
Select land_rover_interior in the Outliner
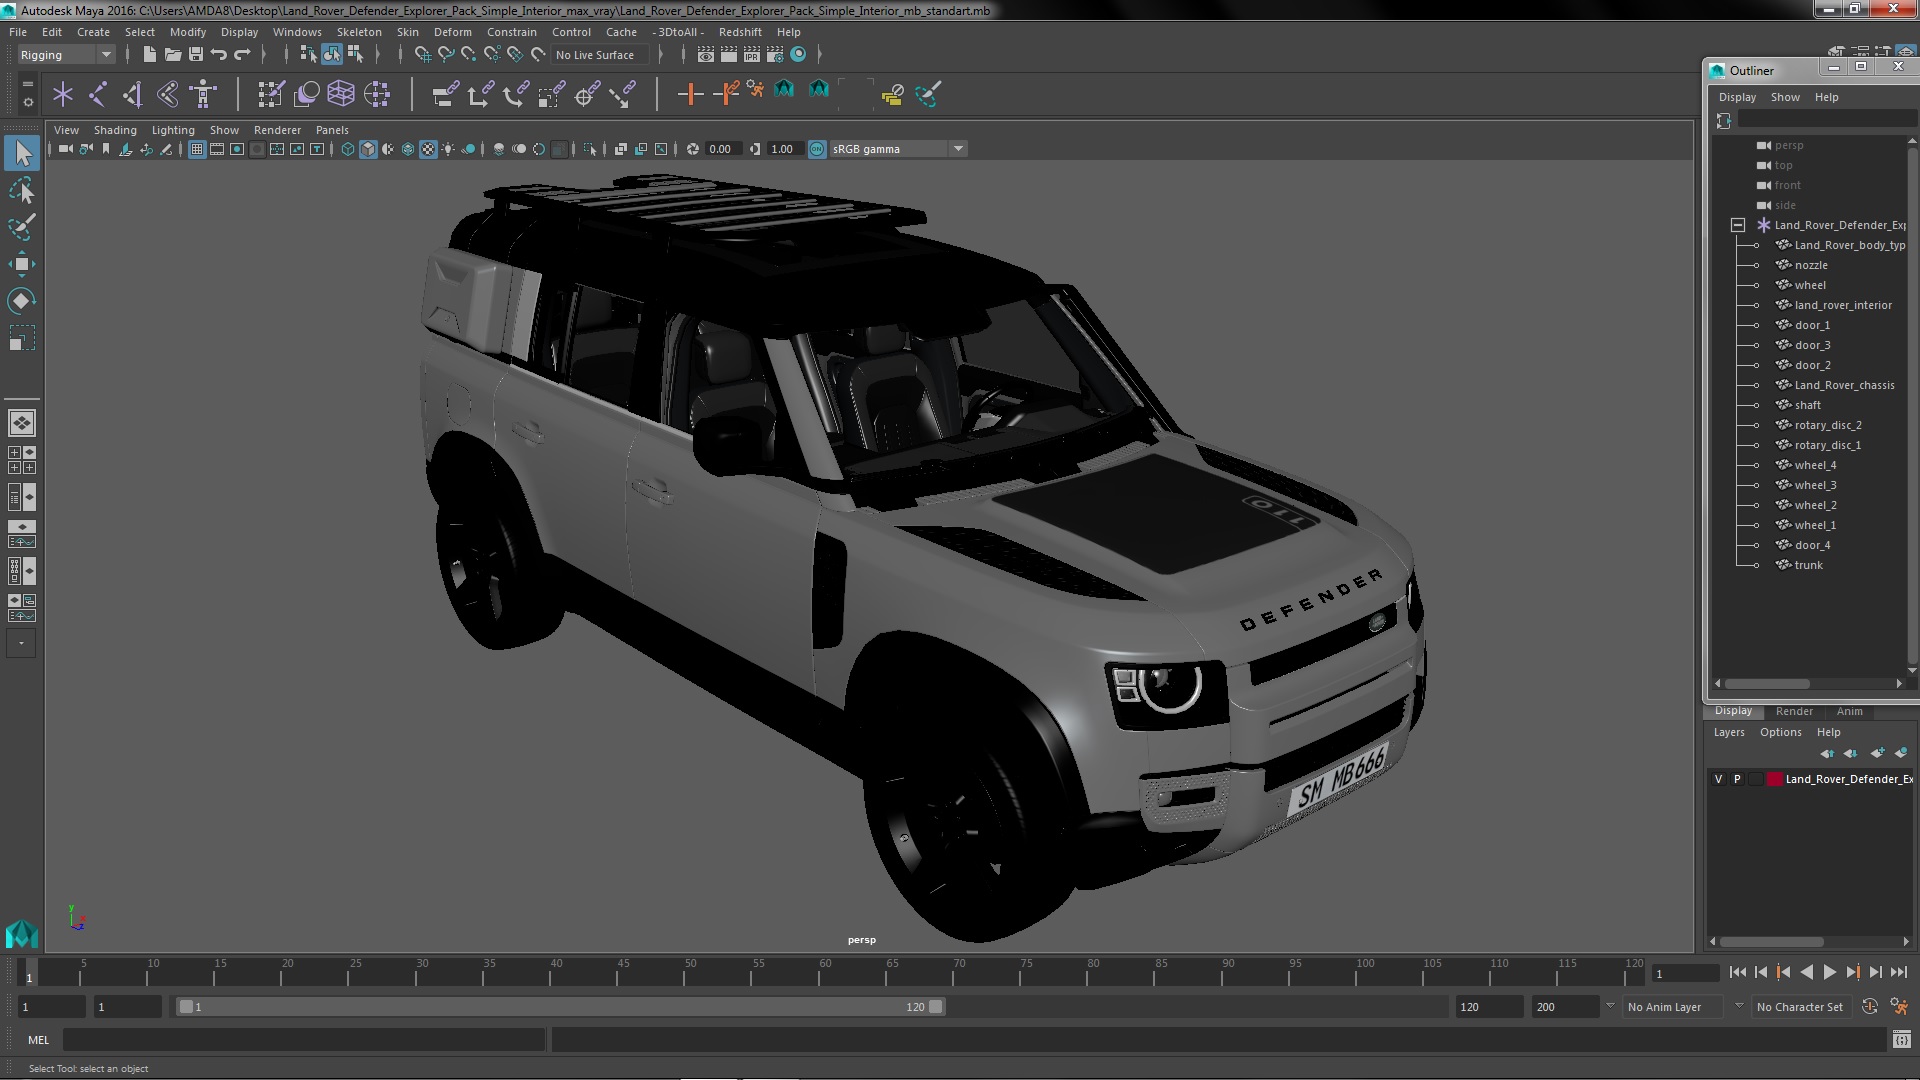click(x=1843, y=305)
